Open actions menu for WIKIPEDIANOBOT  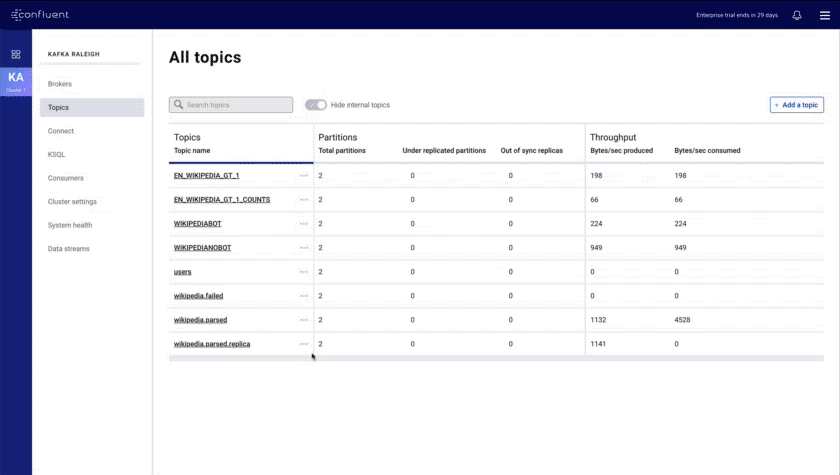tap(304, 248)
